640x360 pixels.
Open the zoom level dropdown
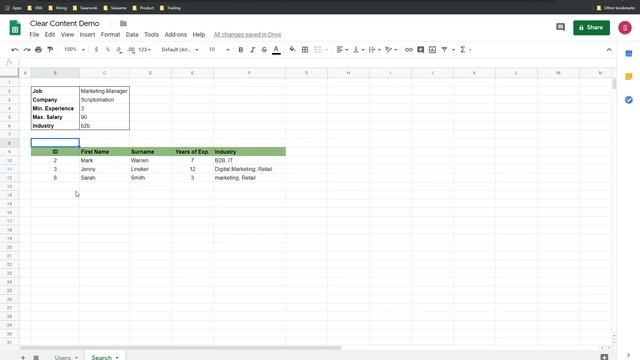[74, 50]
